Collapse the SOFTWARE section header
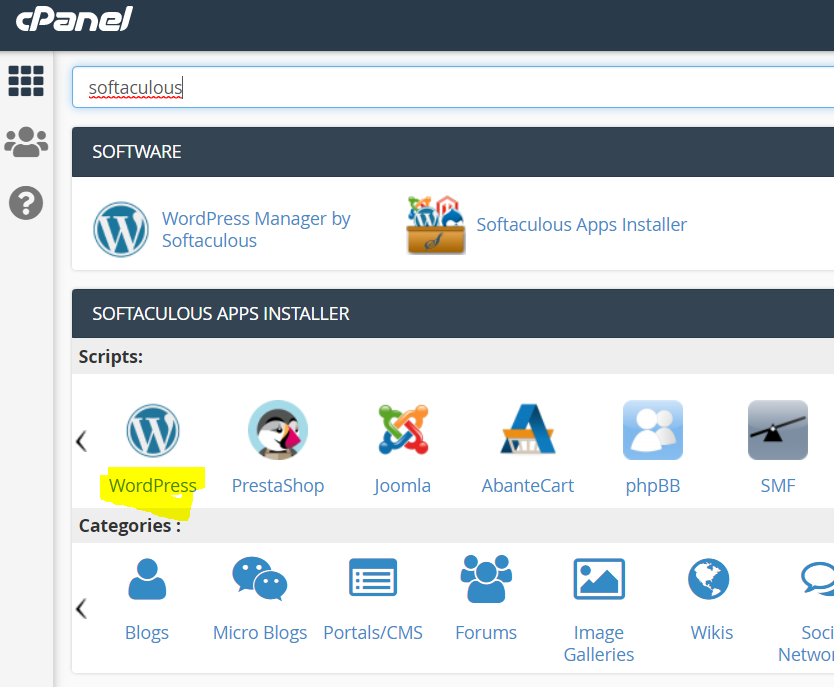The width and height of the screenshot is (834, 687). 453,152
